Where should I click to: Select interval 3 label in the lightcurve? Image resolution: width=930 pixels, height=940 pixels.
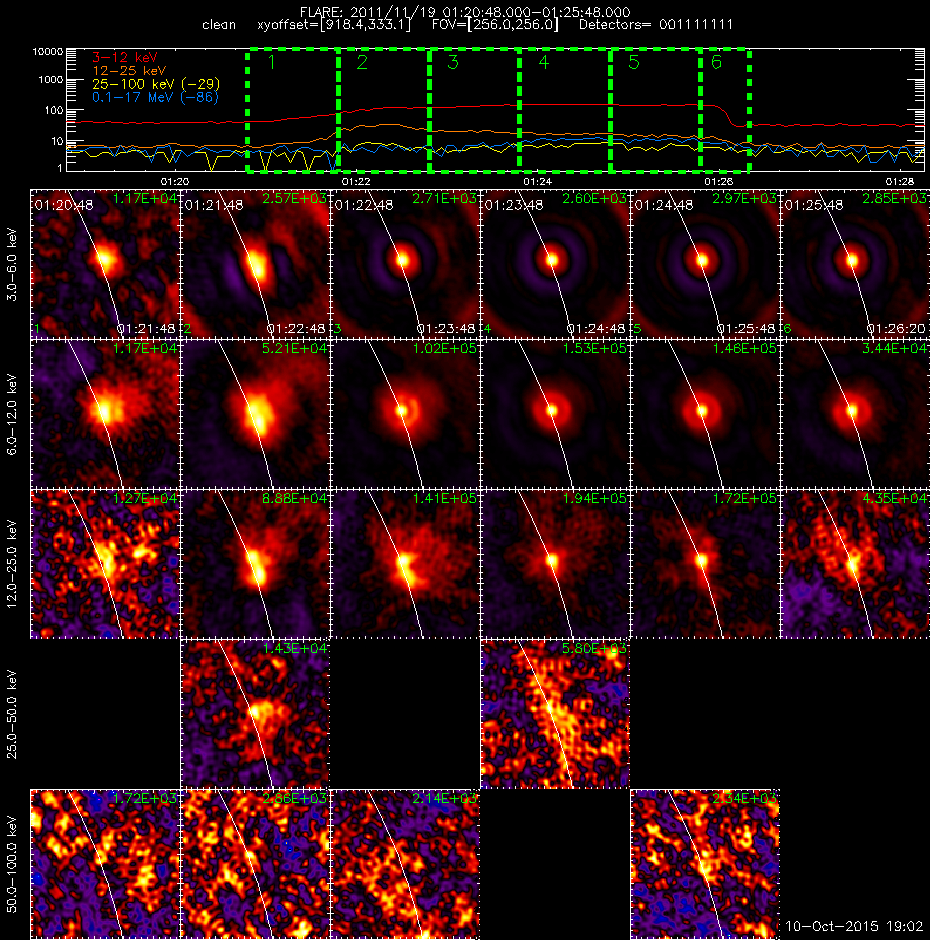pos(453,62)
